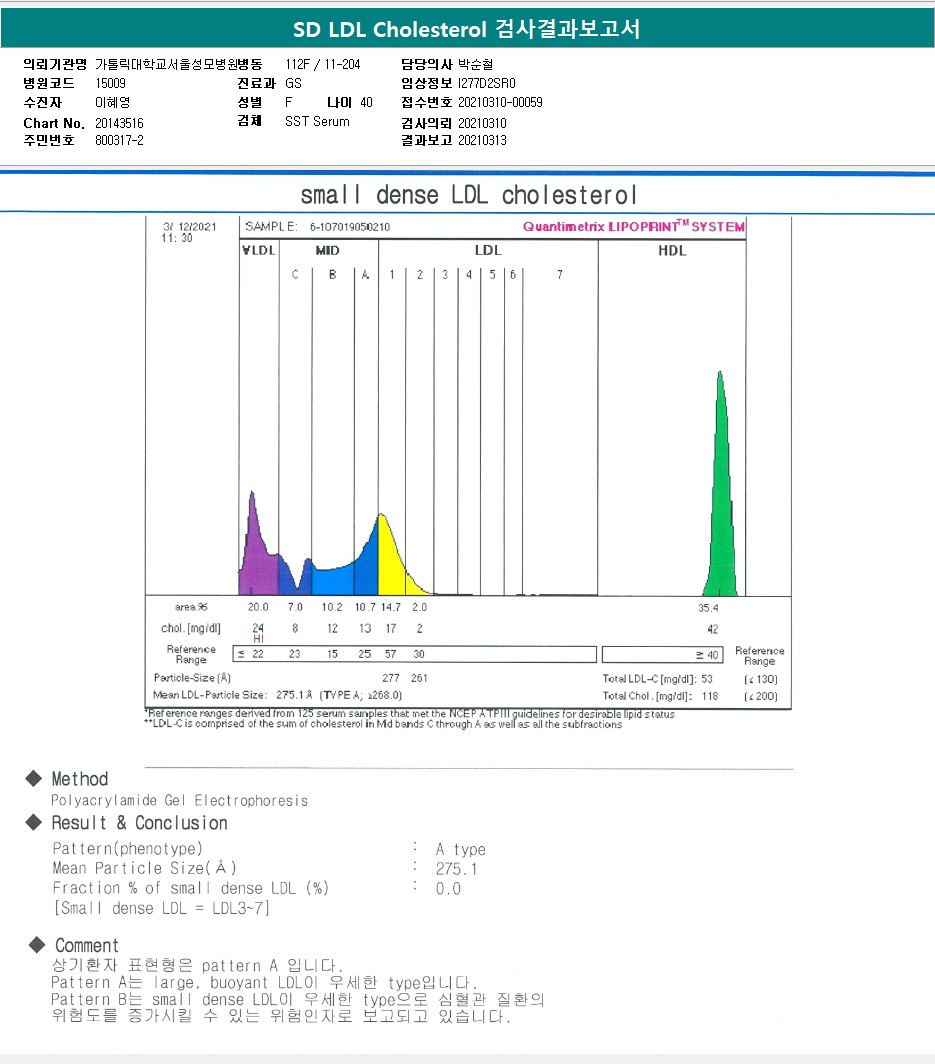
Task: Select the hospital name '가톨릭대학교서울성모병원병동'
Action: [178, 64]
